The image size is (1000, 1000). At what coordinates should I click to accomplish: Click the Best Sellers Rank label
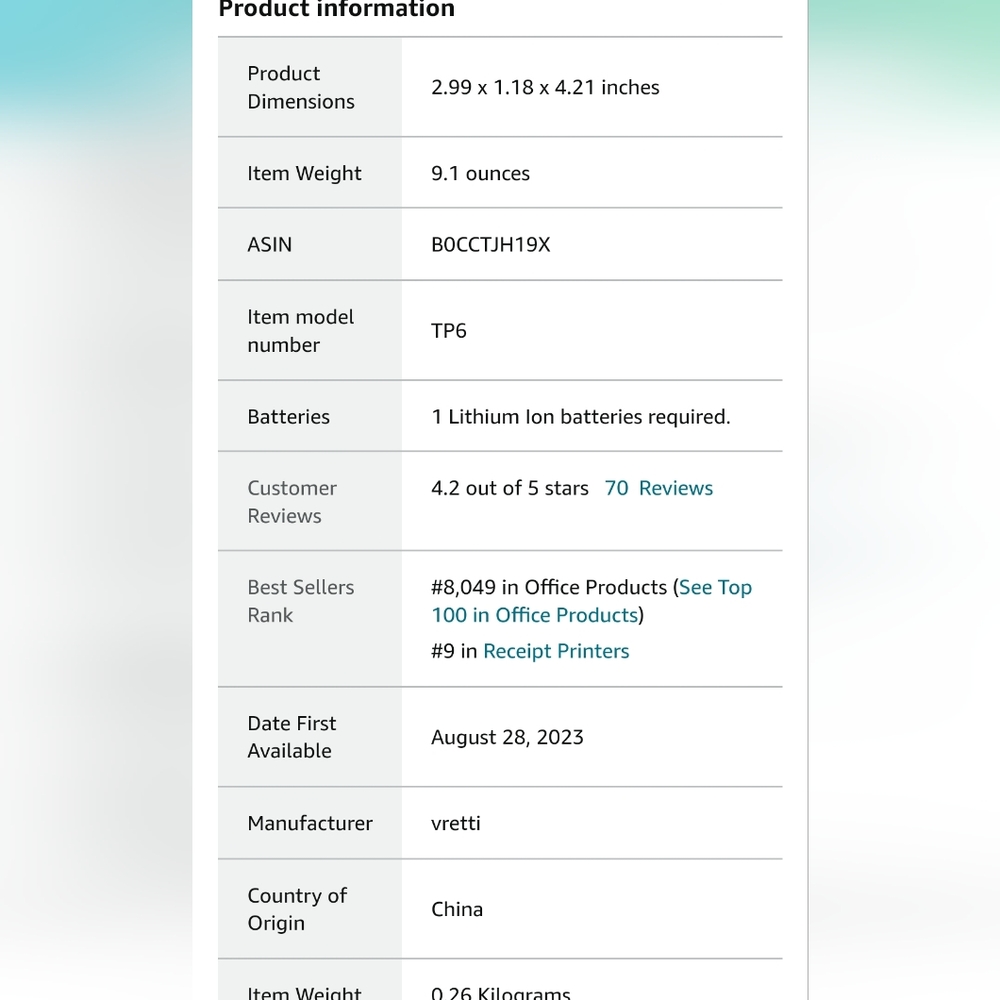click(300, 601)
